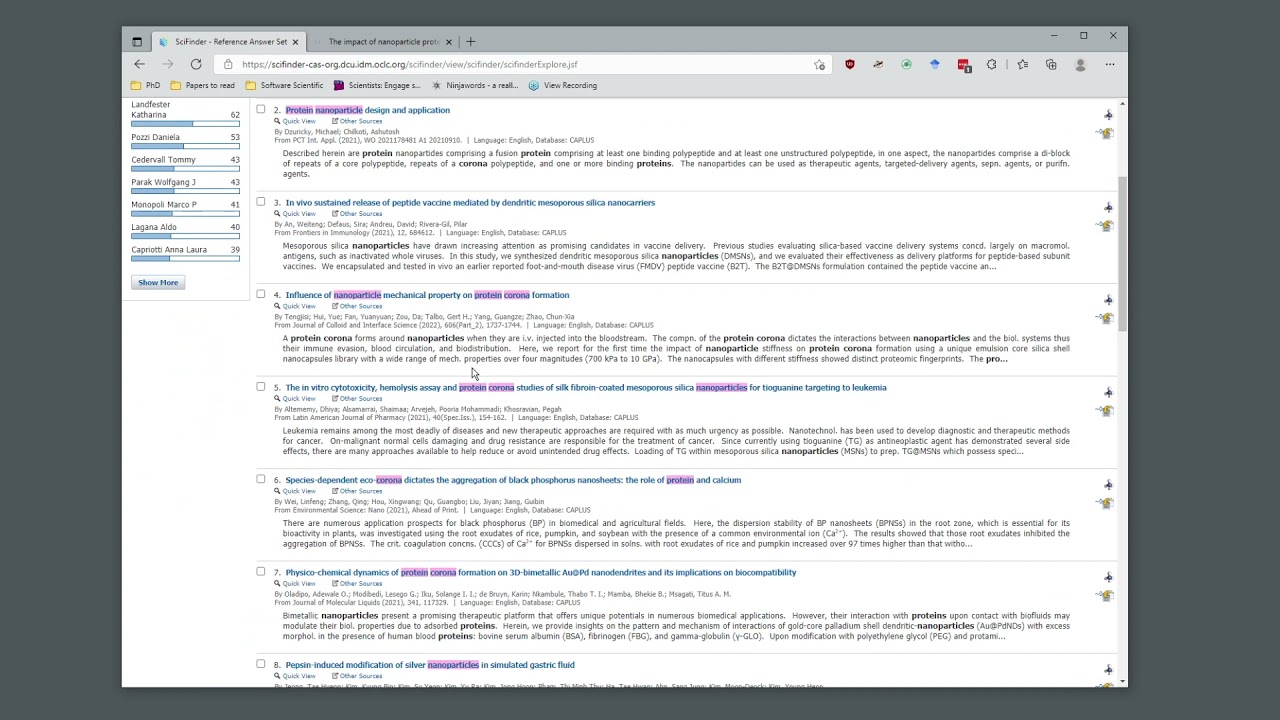Open Other Sources for In vitro cytotoxicity result
The width and height of the screenshot is (1280, 720).
pos(357,399)
